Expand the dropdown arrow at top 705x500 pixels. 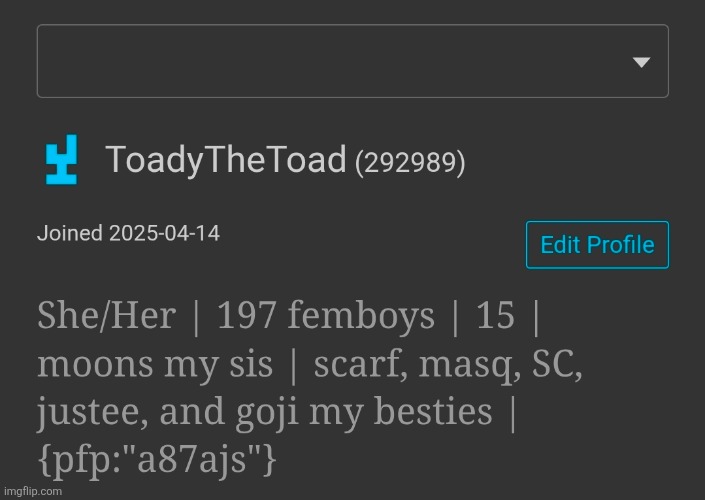(x=642, y=62)
